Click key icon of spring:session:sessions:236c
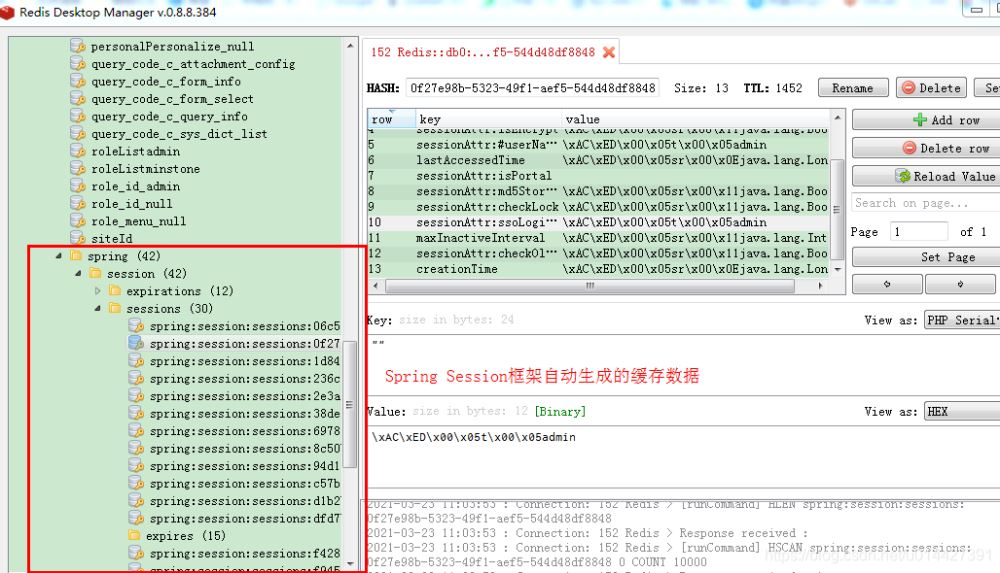Image resolution: width=1000 pixels, height=573 pixels. pos(136,378)
